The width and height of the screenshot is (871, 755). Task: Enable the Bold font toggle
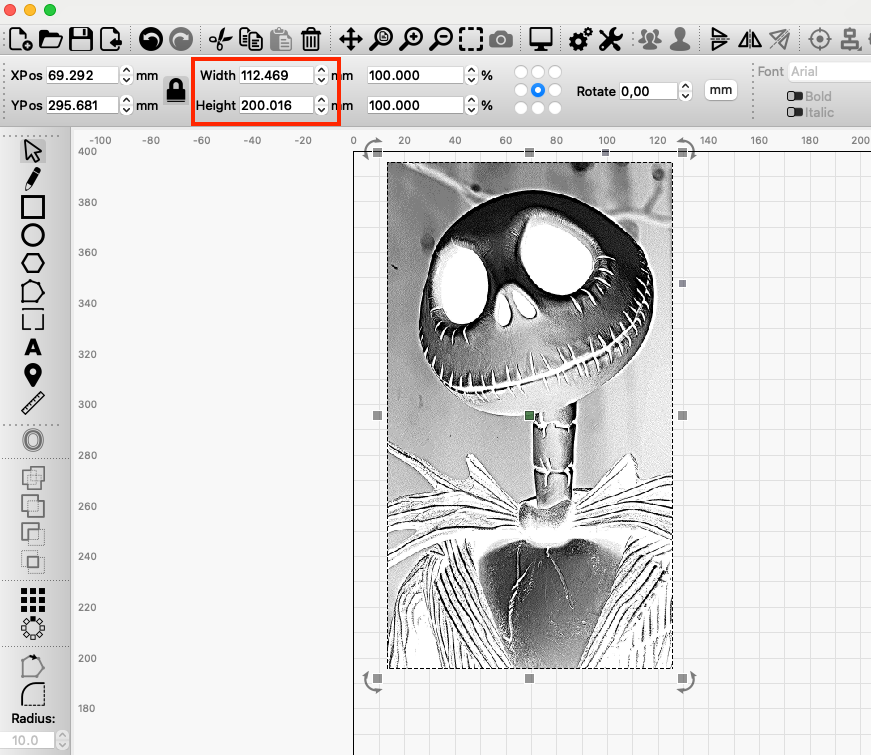(x=795, y=96)
